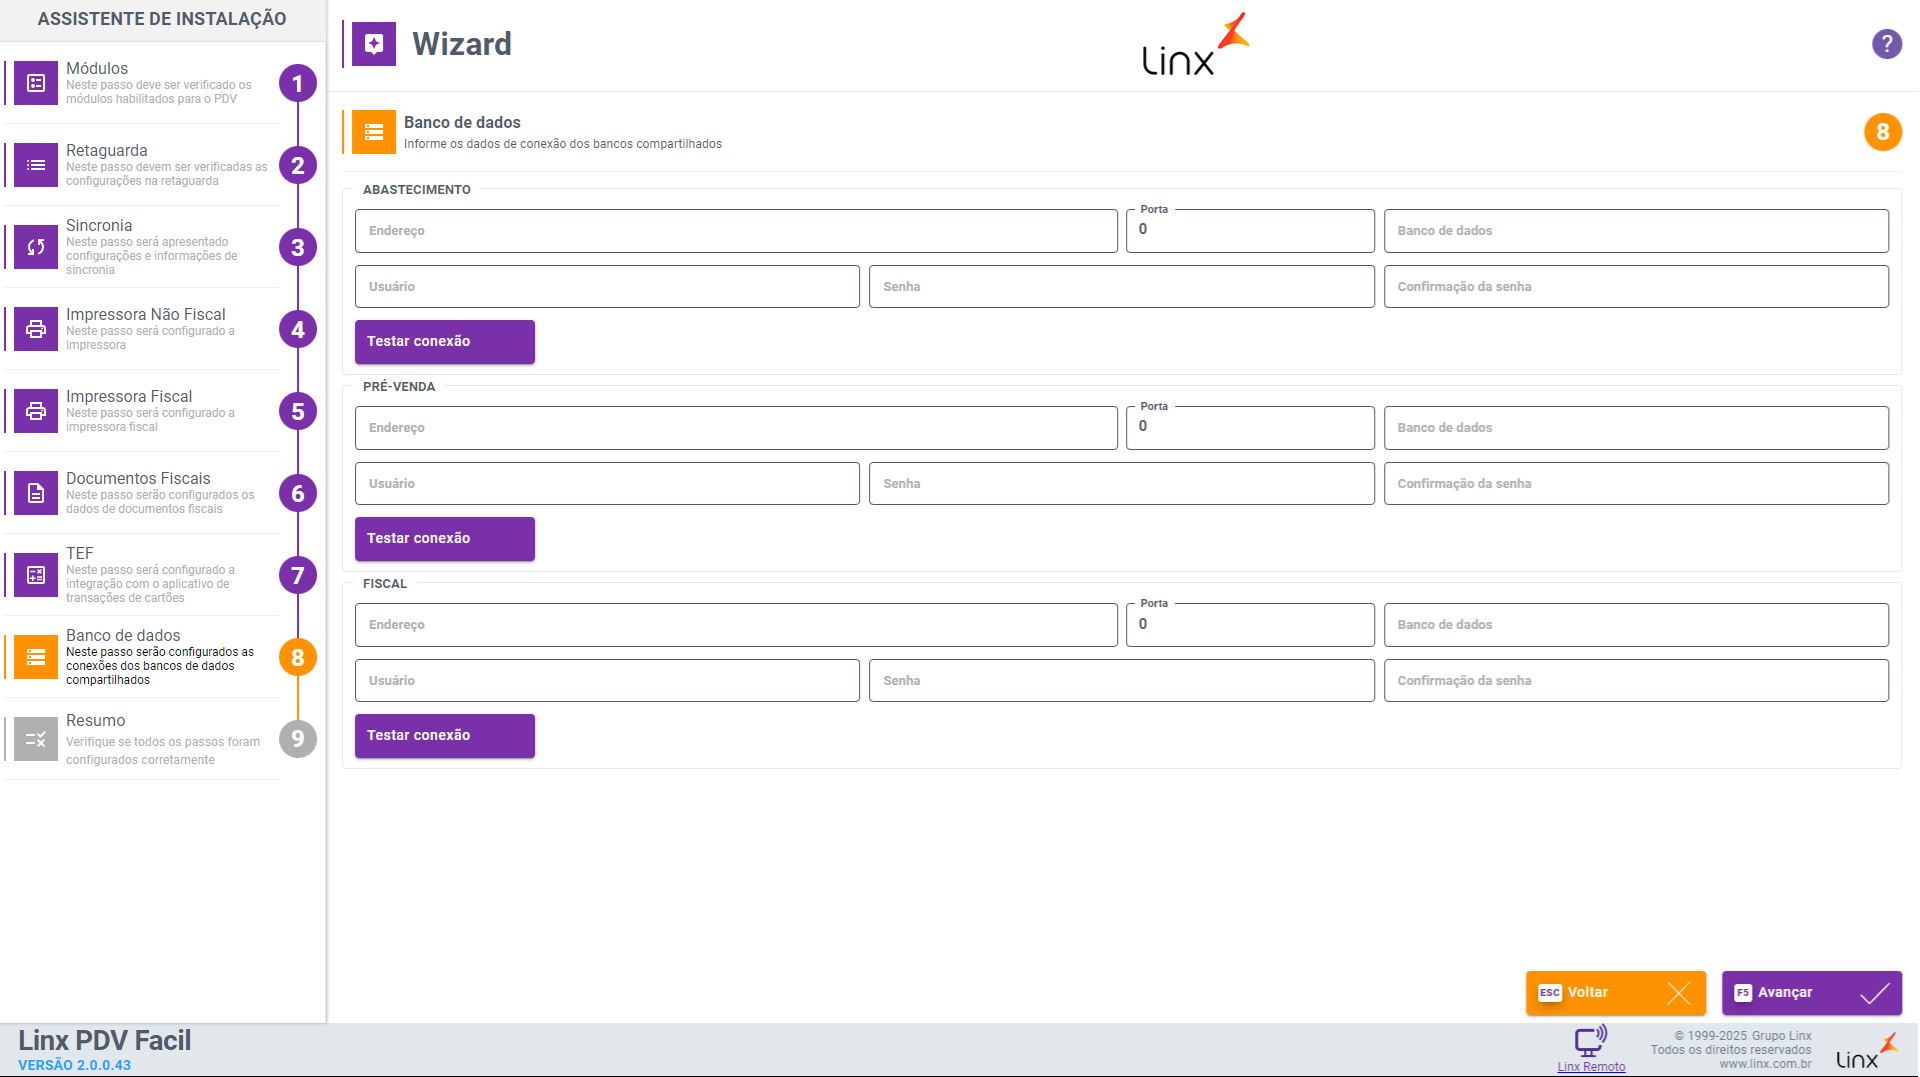Click the Módulos step icon
Image resolution: width=1920 pixels, height=1077 pixels.
(36, 83)
